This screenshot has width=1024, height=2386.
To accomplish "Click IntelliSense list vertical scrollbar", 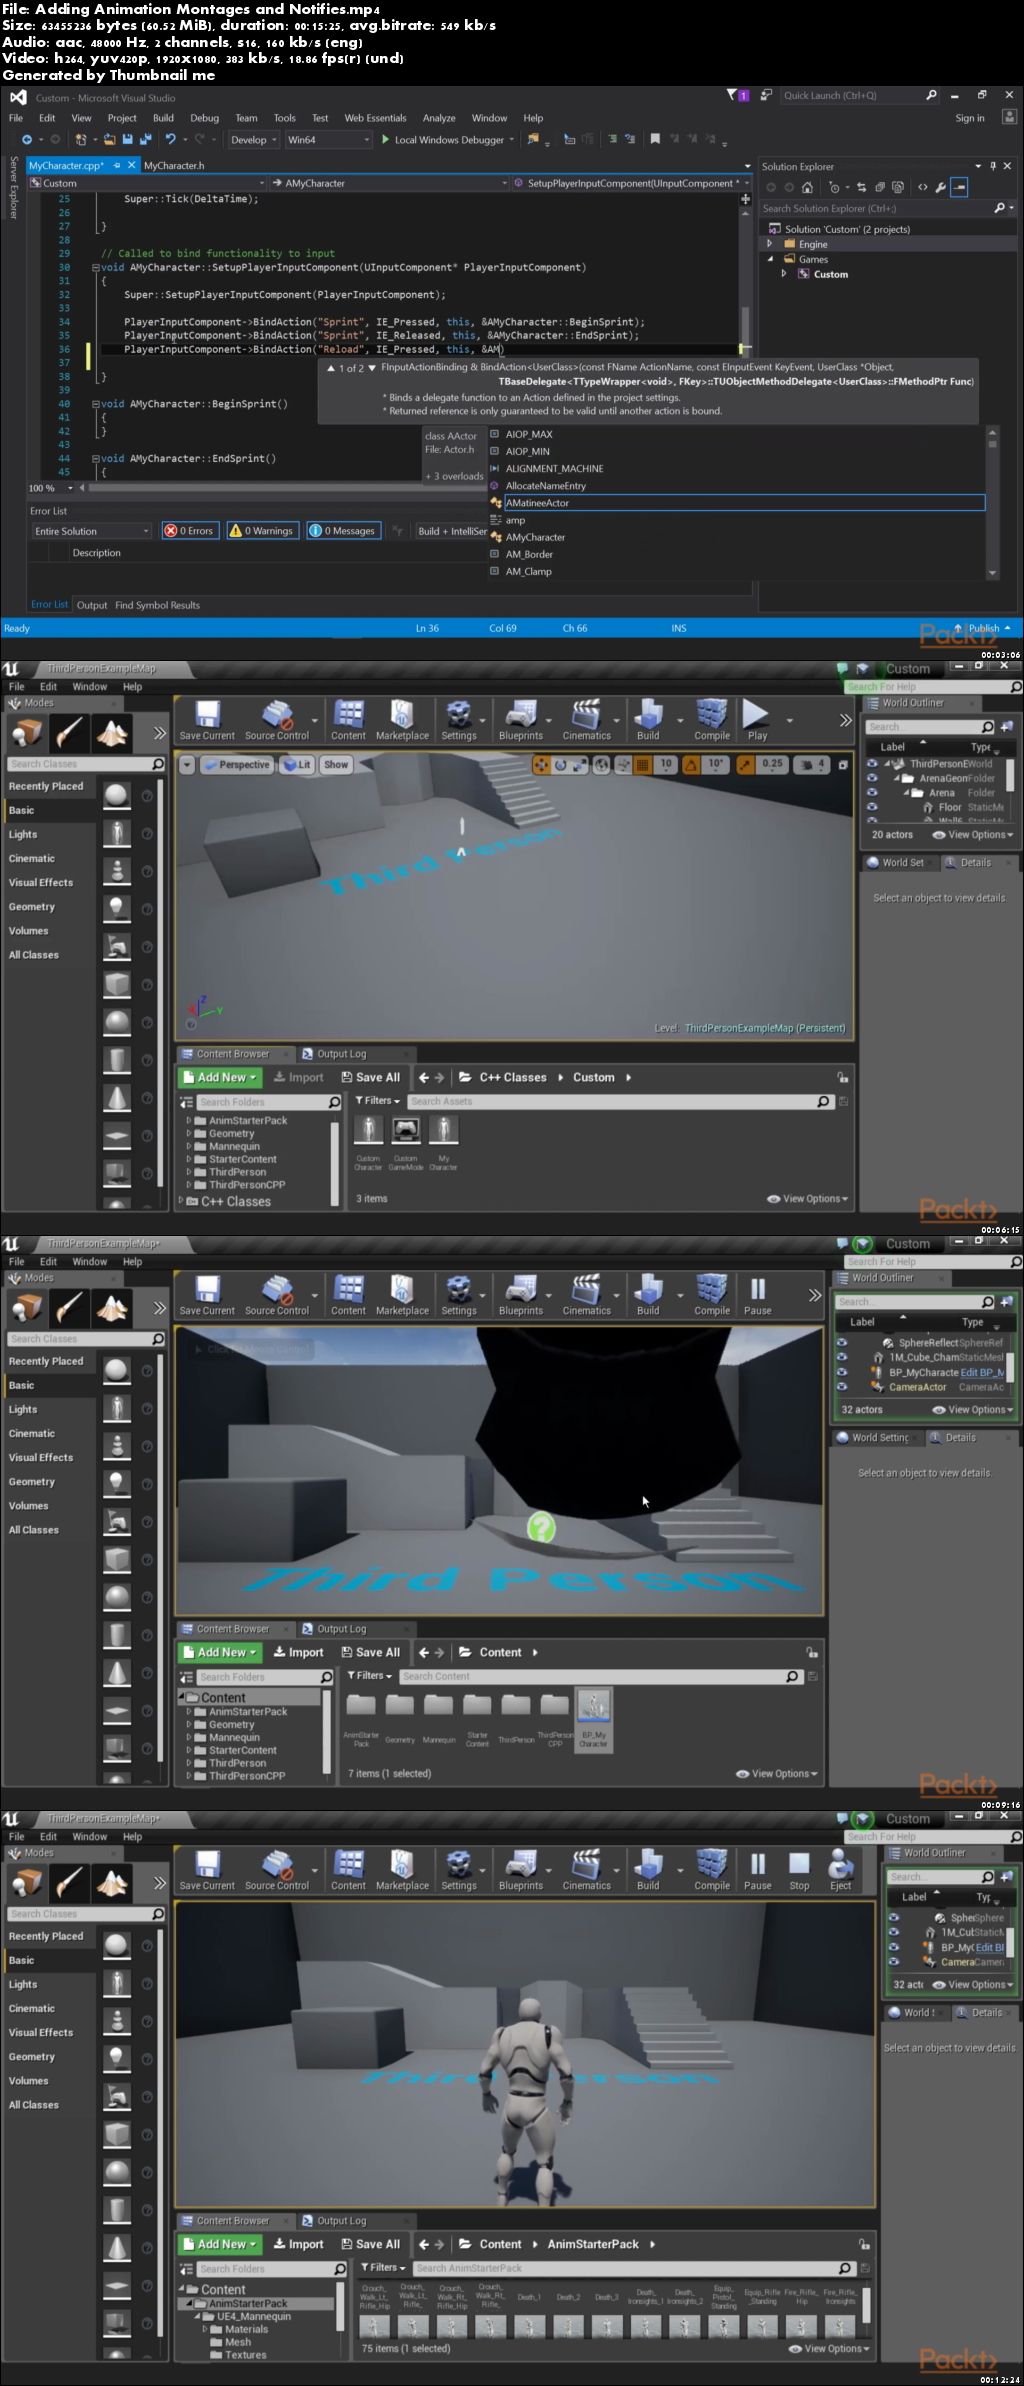I will (992, 503).
